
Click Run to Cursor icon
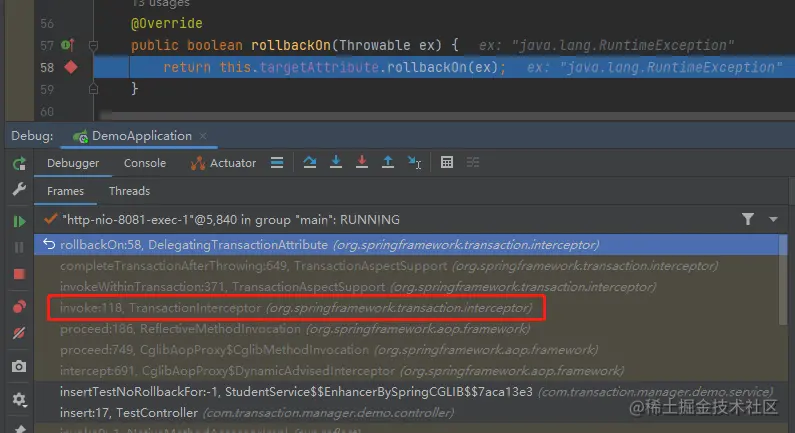click(414, 162)
